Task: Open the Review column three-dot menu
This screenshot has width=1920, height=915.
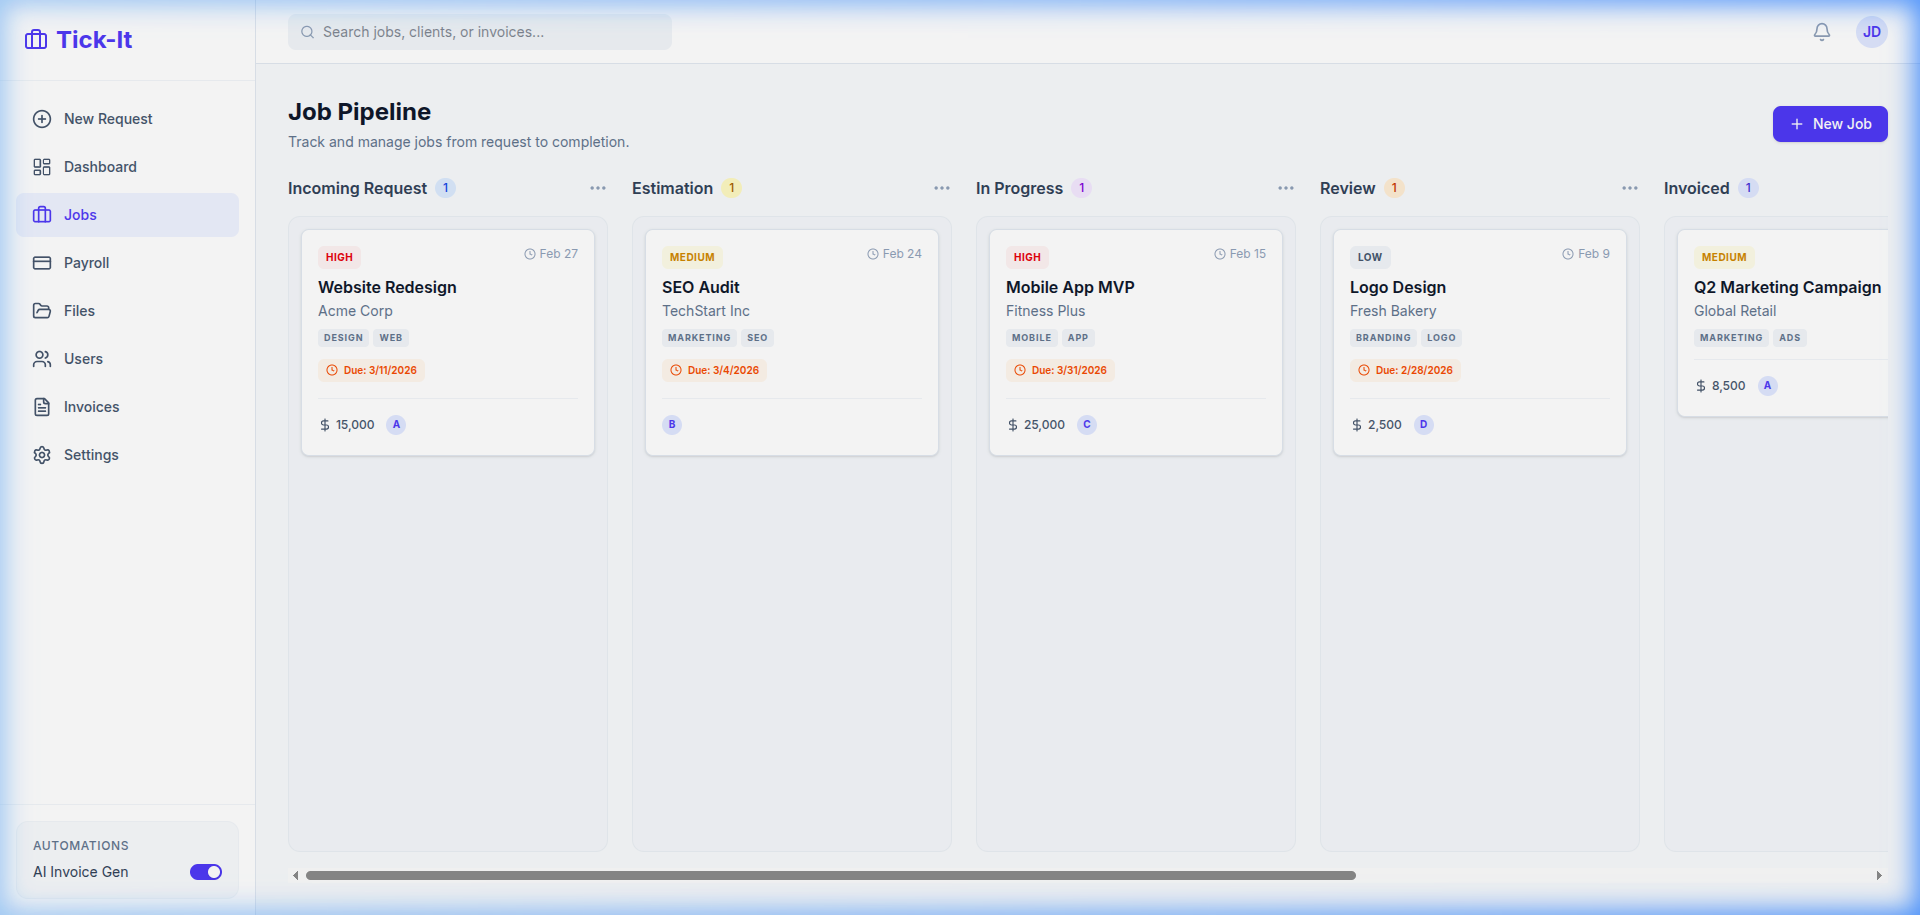Action: pos(1630,188)
